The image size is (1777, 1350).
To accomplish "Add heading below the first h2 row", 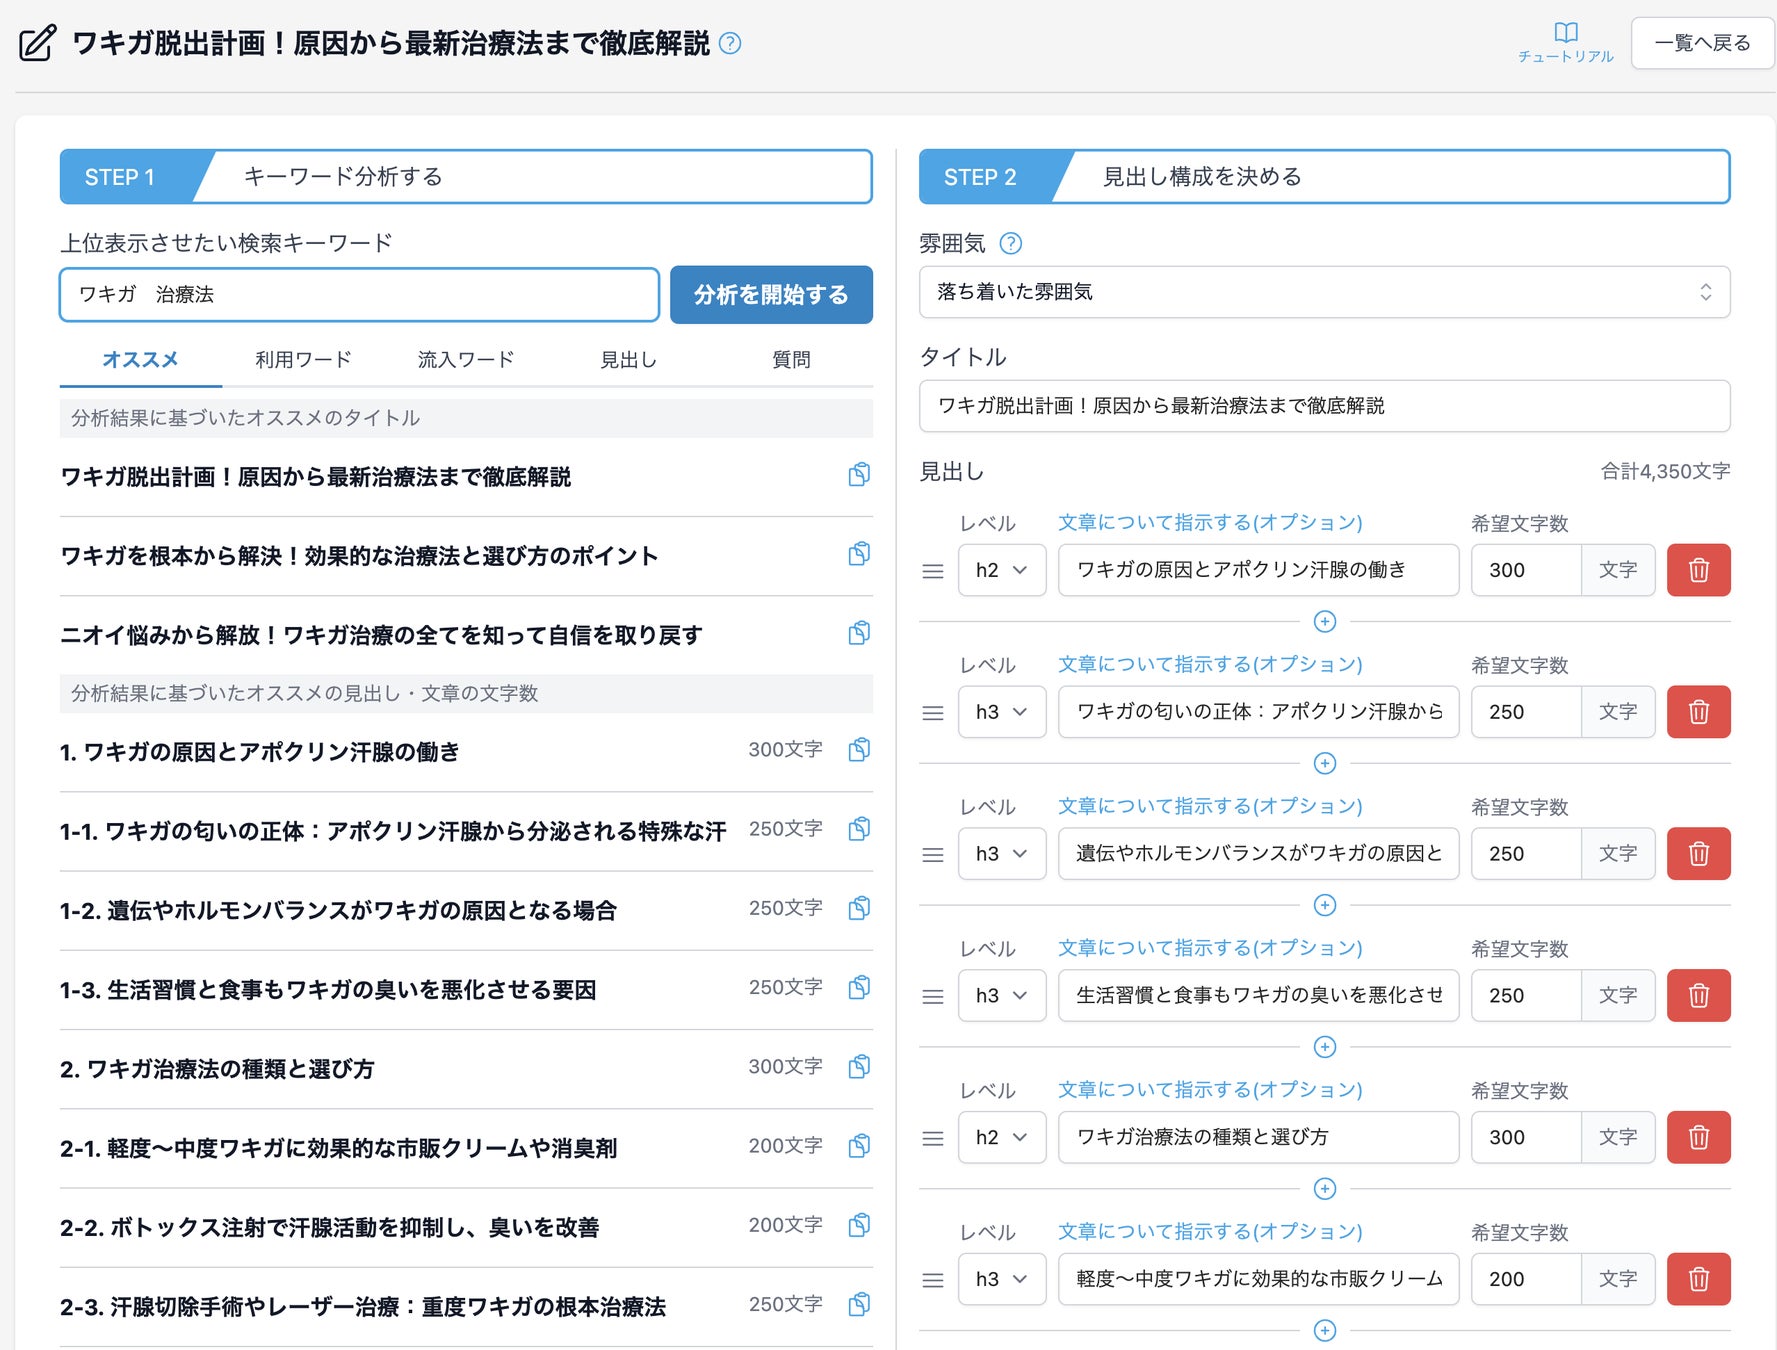I will (x=1324, y=622).
